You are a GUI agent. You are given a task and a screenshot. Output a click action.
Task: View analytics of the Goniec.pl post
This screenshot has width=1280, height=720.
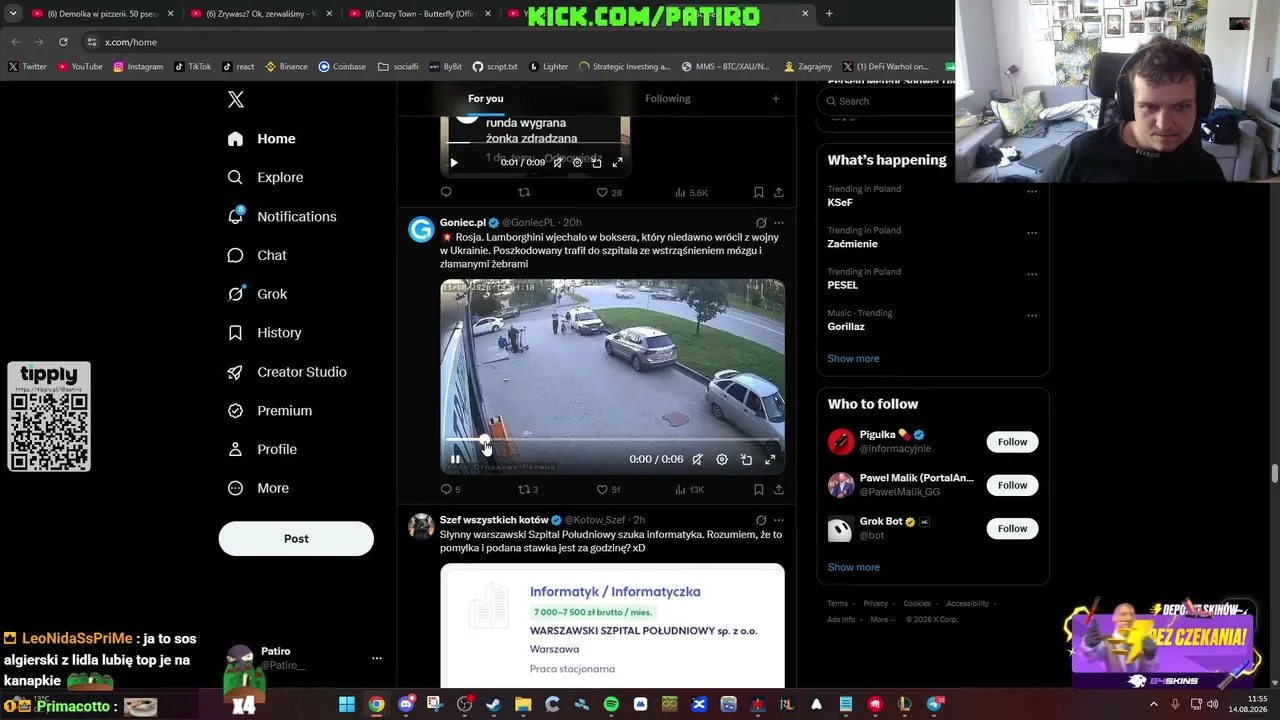pyautogui.click(x=689, y=489)
